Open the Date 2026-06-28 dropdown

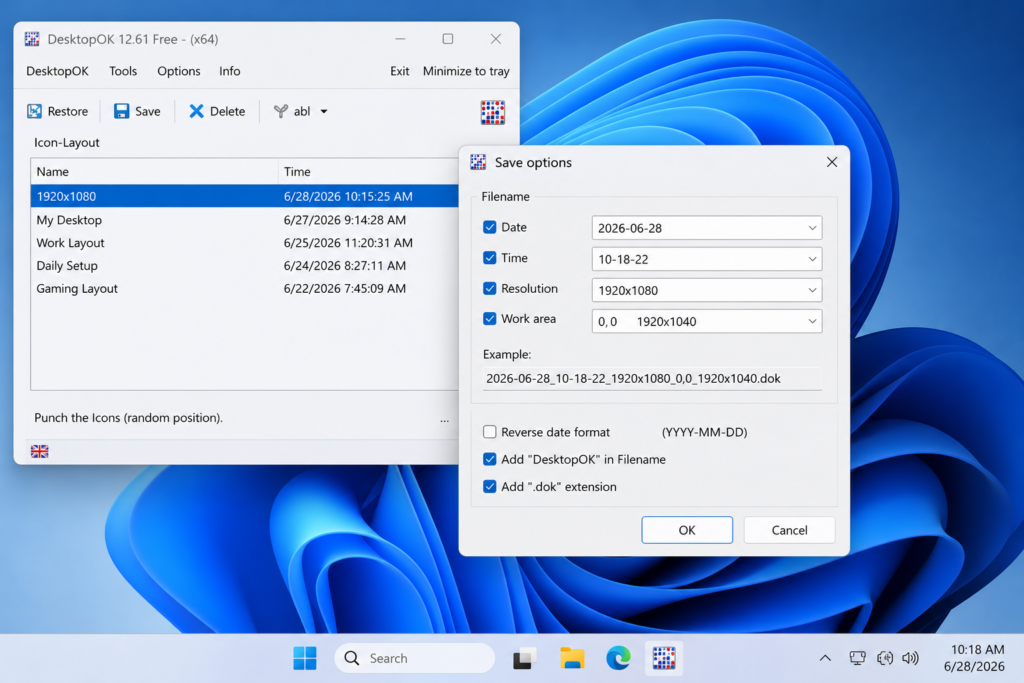707,228
